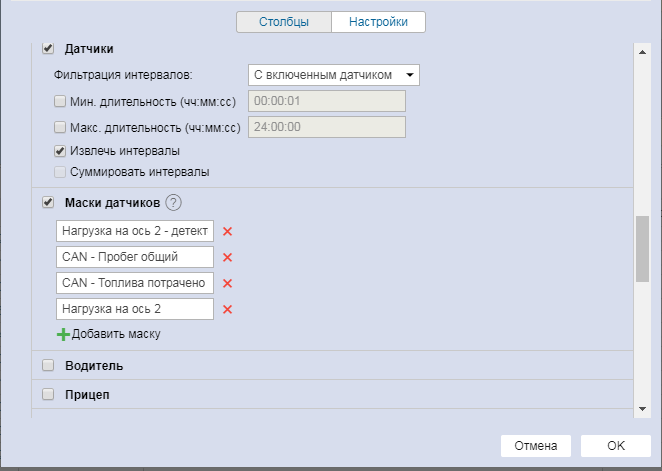Click the help icon next to Маски датчиков
The width and height of the screenshot is (662, 471).
click(173, 203)
